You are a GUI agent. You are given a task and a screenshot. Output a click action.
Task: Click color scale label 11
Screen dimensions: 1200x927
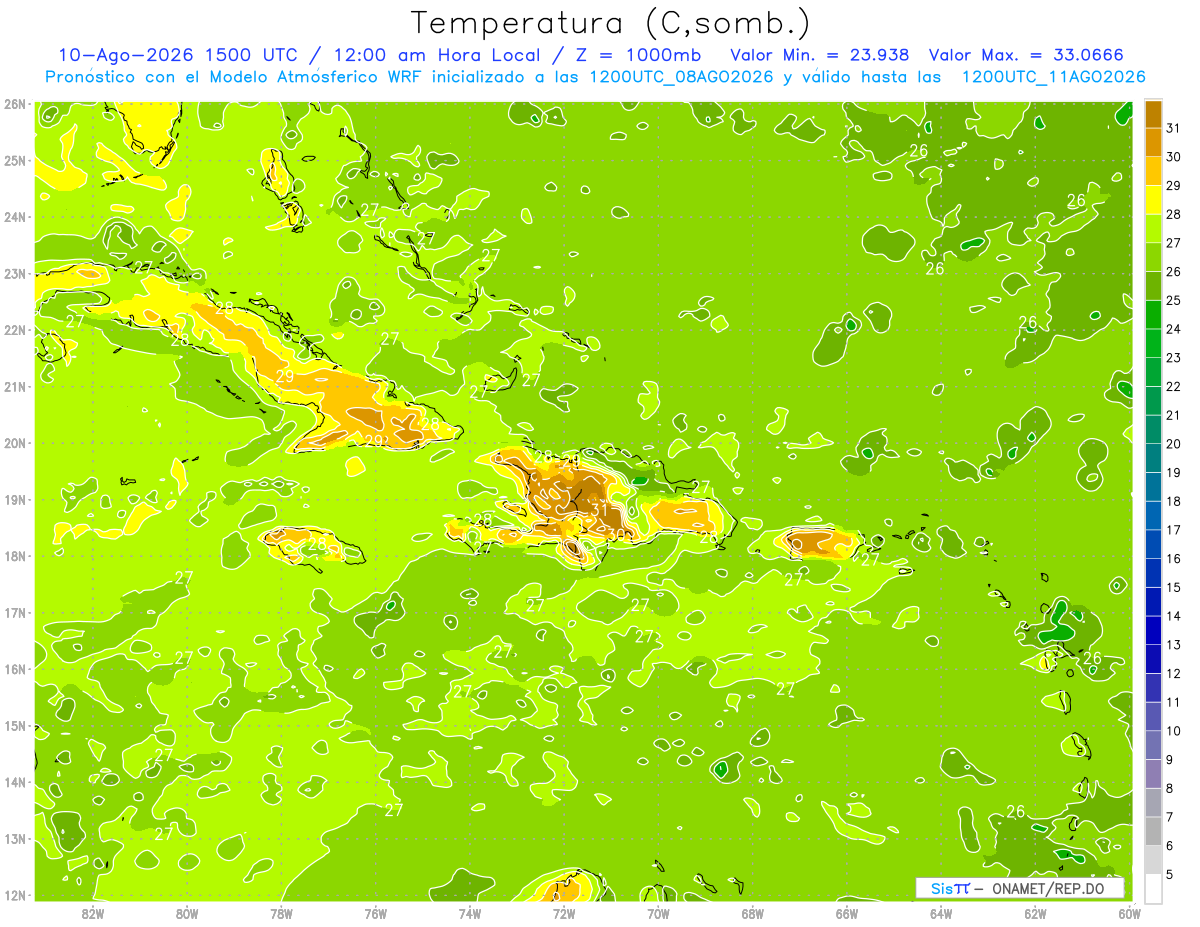1173,701
